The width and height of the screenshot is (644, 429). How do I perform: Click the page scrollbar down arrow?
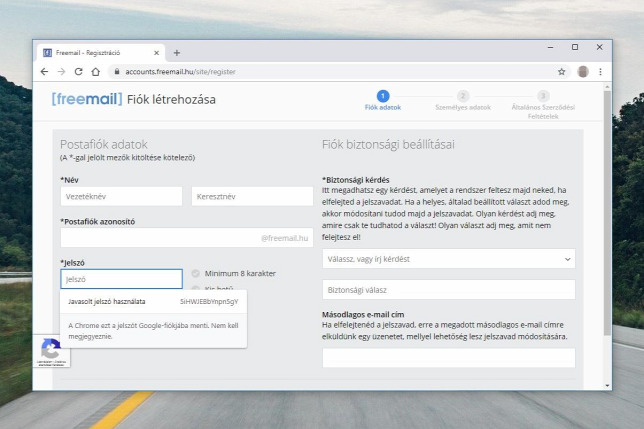click(x=607, y=385)
